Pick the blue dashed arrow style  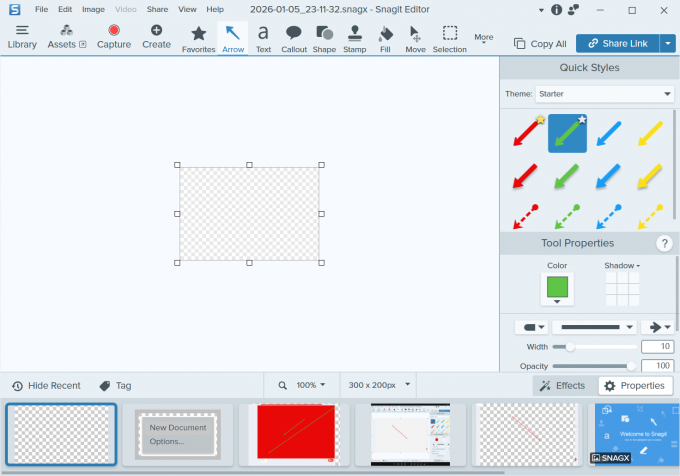pos(608,216)
